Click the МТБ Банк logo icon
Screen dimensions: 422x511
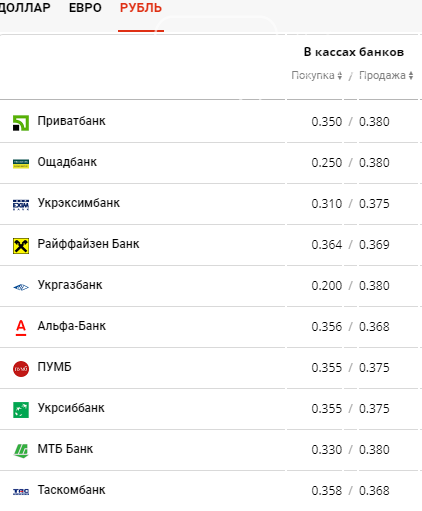pyautogui.click(x=21, y=451)
